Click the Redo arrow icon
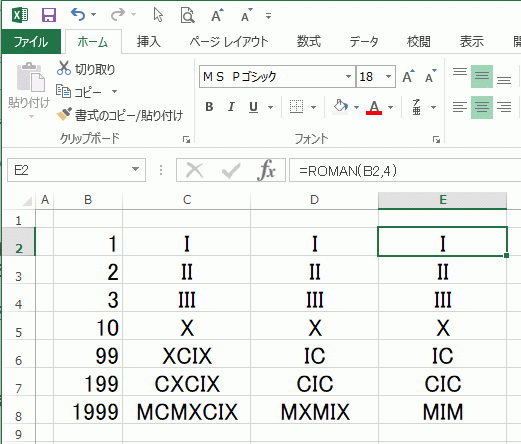The height and width of the screenshot is (444, 521). point(118,15)
